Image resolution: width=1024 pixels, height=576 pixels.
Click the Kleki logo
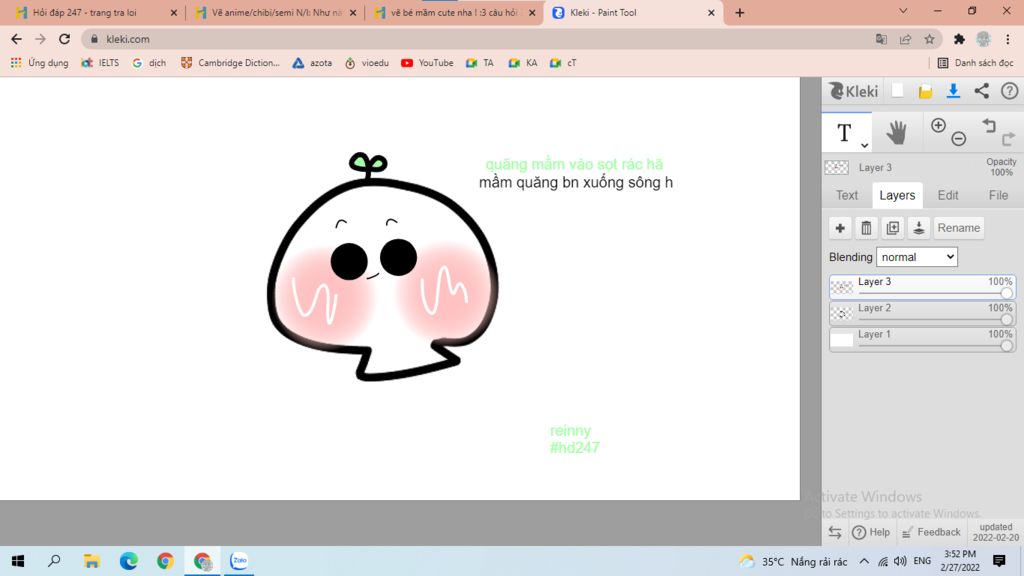pos(853,91)
